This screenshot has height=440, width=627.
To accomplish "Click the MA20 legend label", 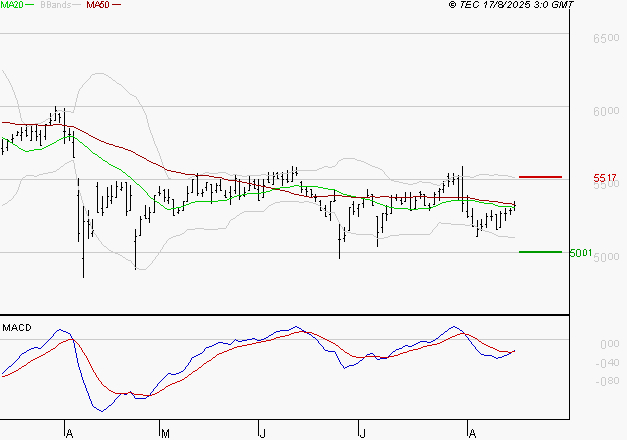I will pyautogui.click(x=13, y=5).
